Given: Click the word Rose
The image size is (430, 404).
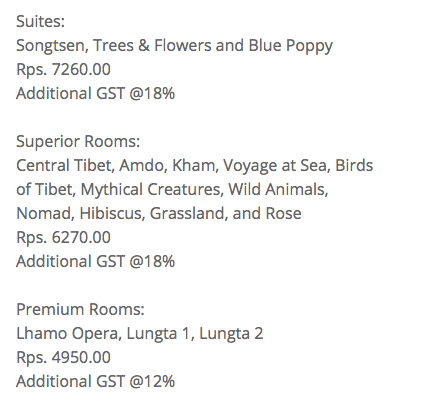Looking at the screenshot, I should [x=284, y=213].
